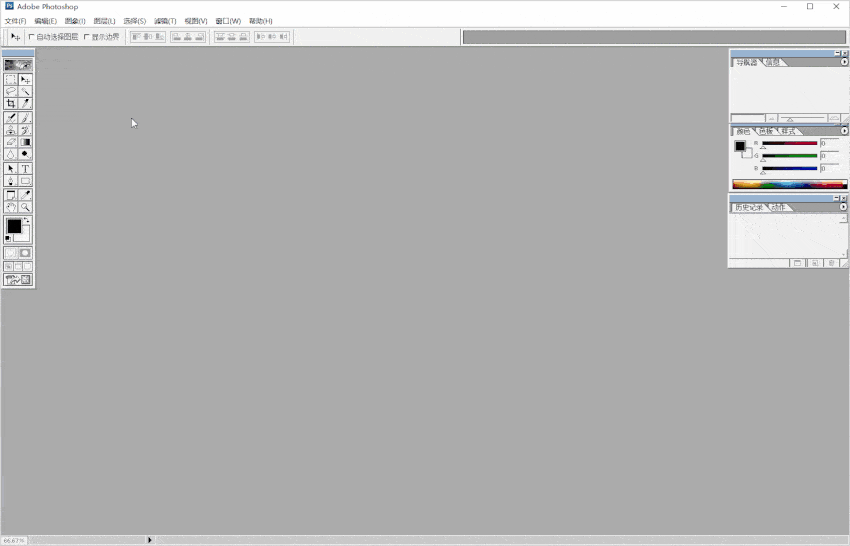Switch to the 动作 tab

tap(778, 208)
